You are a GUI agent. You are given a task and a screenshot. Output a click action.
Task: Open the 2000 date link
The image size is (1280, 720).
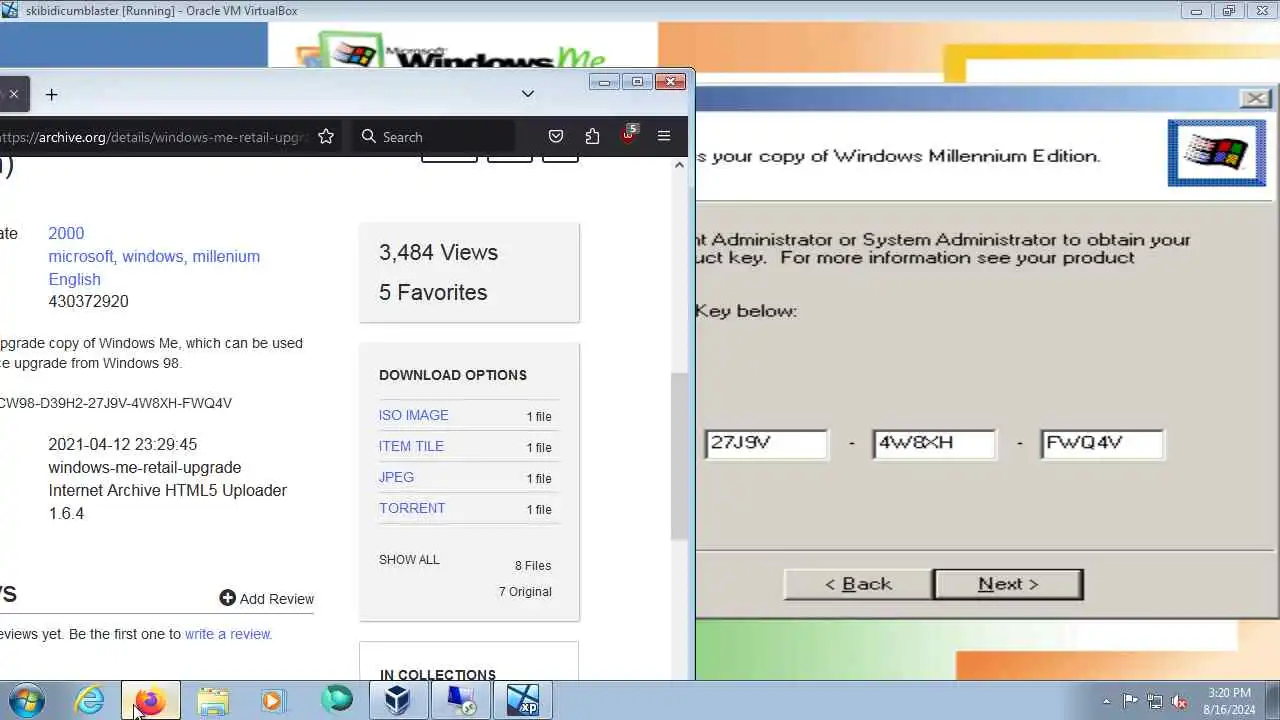point(66,233)
